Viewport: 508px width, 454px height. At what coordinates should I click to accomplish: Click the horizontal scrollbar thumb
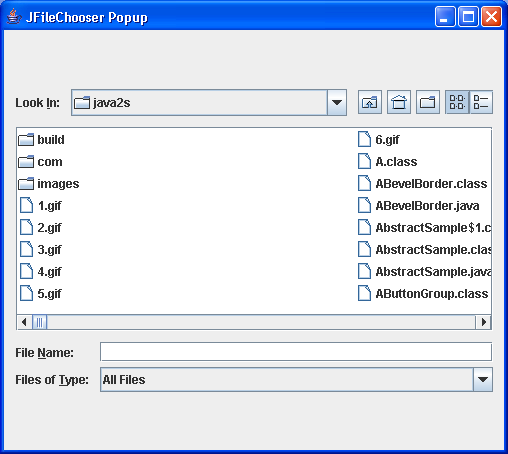click(39, 322)
